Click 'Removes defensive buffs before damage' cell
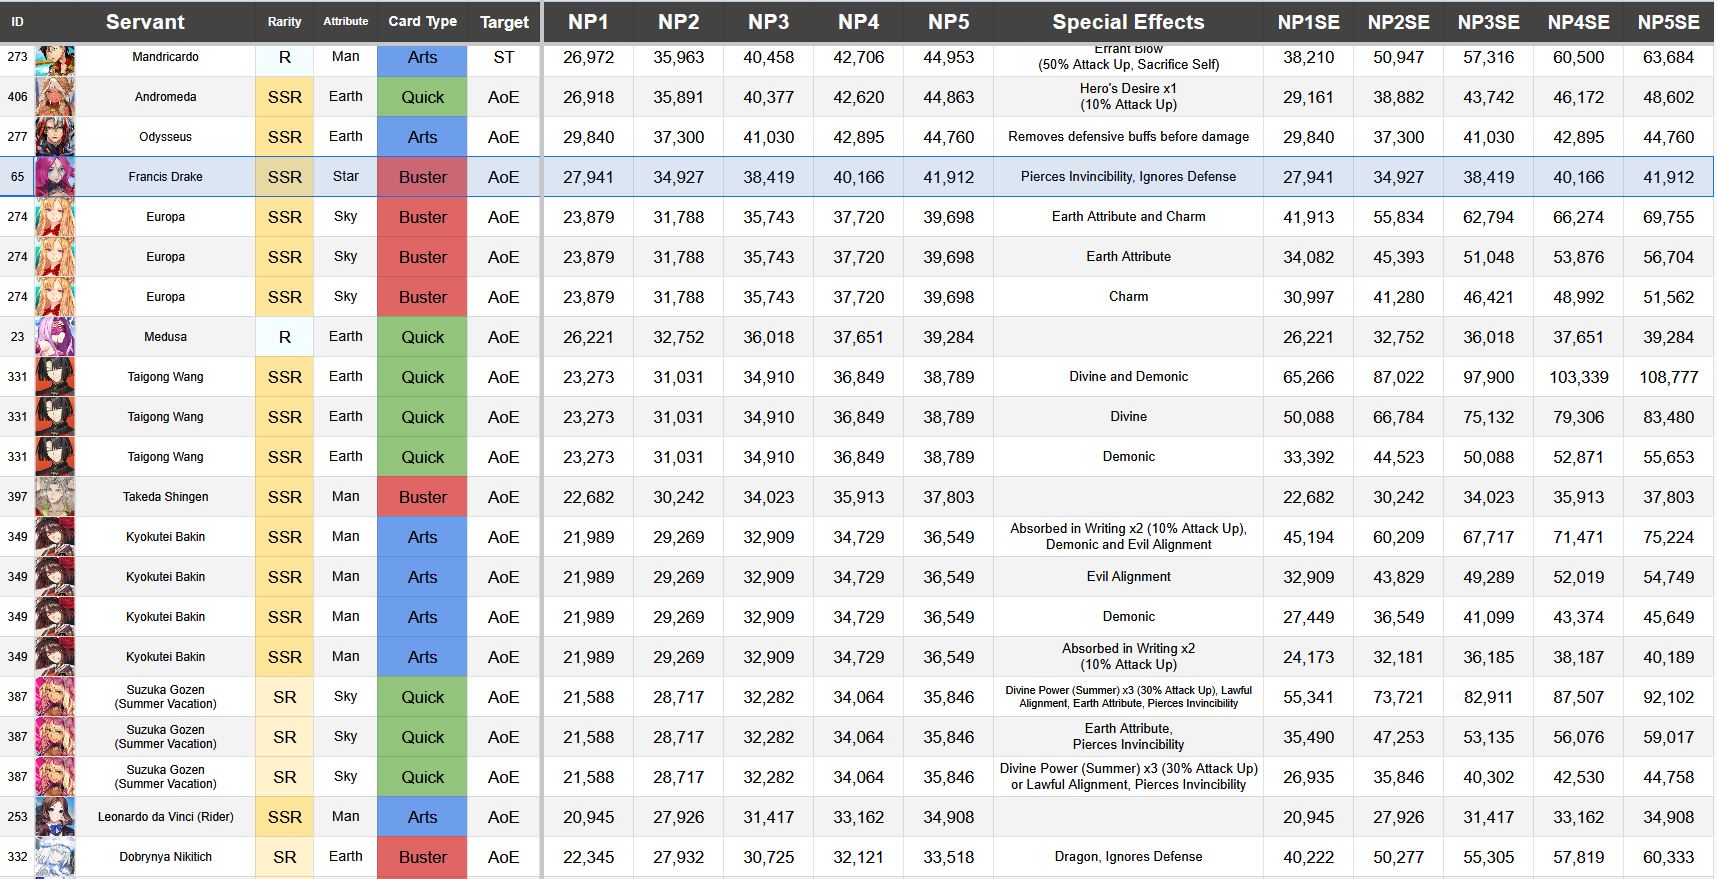This screenshot has height=879, width=1717. click(1128, 137)
